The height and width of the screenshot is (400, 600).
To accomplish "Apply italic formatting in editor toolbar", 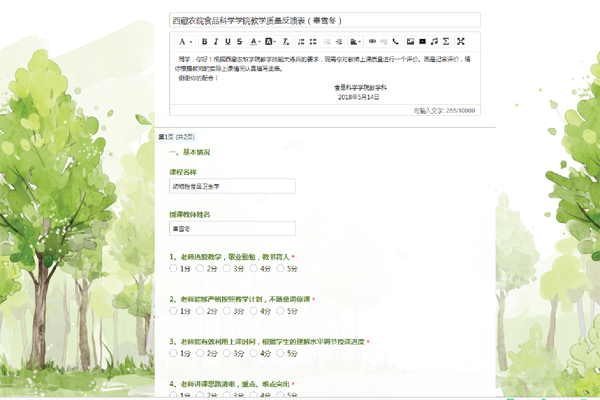I will 215,42.
